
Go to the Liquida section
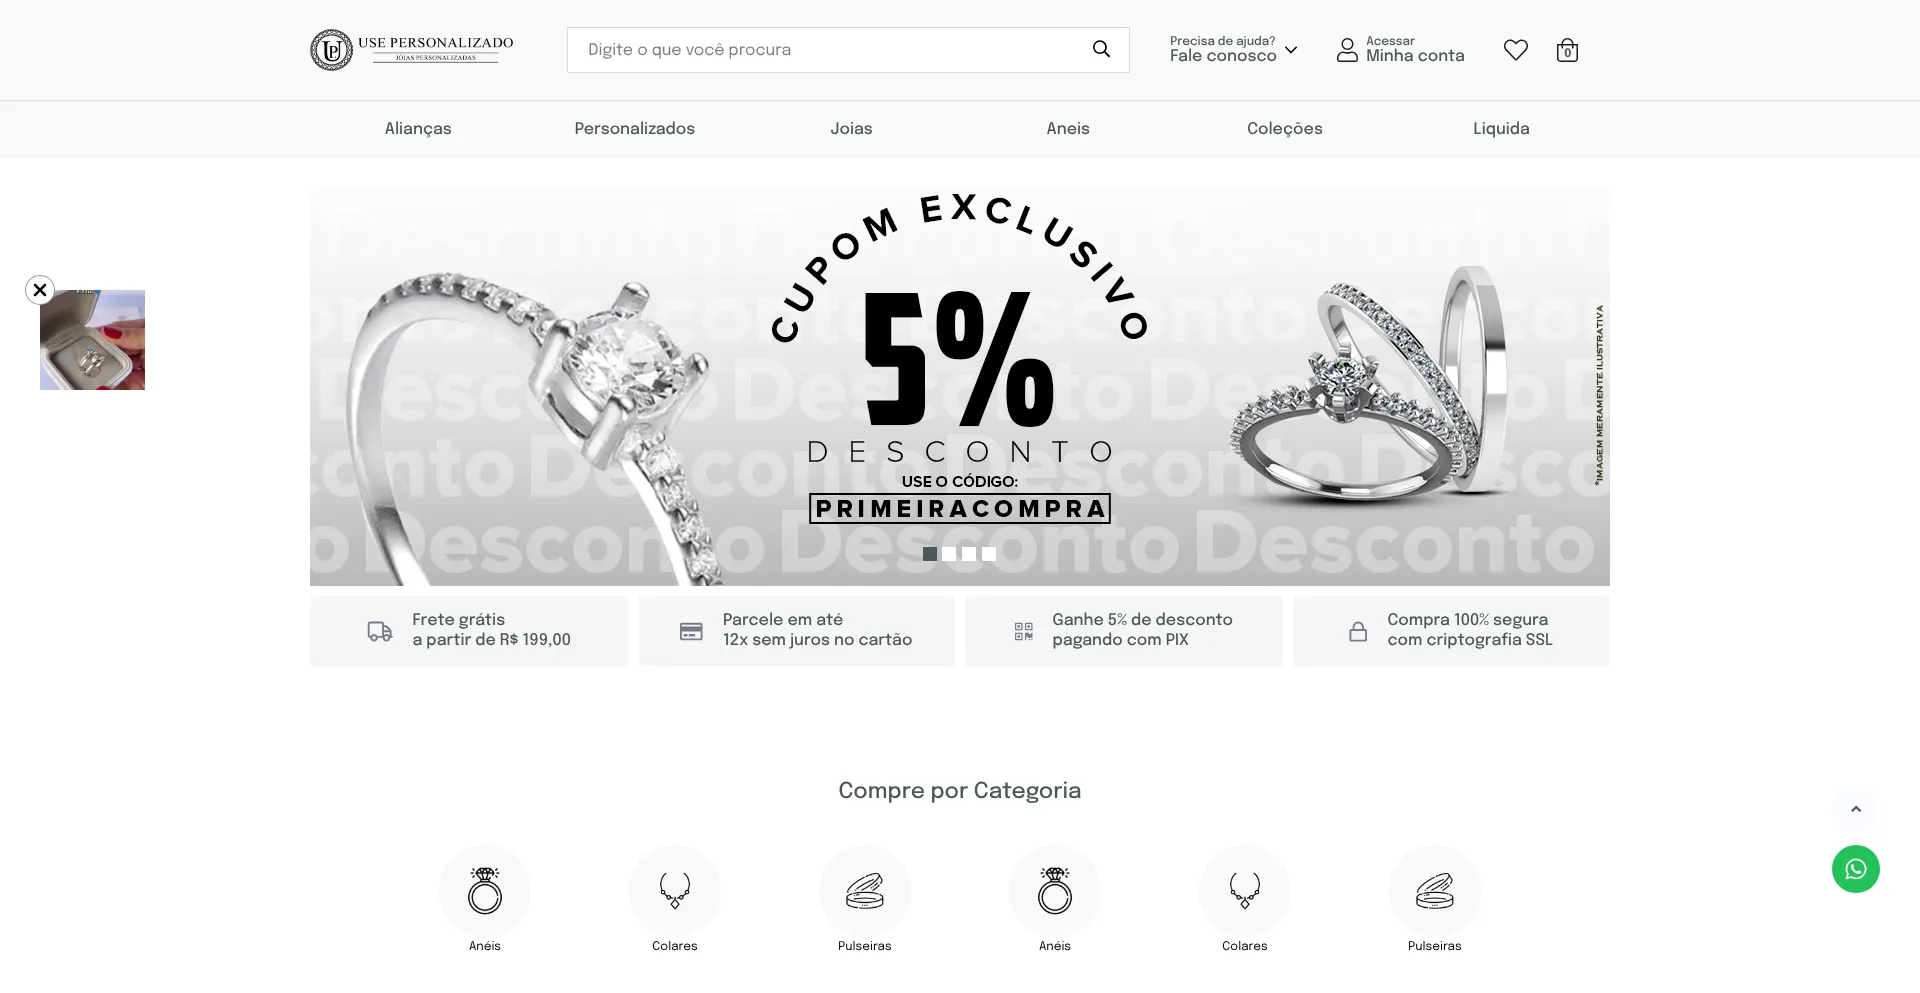1501,129
